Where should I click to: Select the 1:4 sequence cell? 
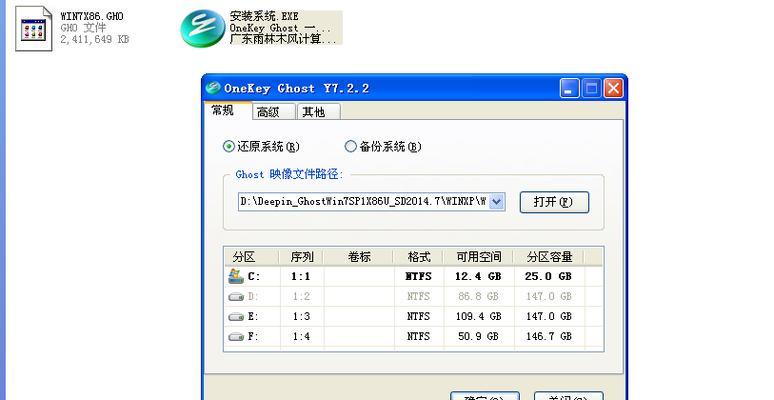(301, 337)
